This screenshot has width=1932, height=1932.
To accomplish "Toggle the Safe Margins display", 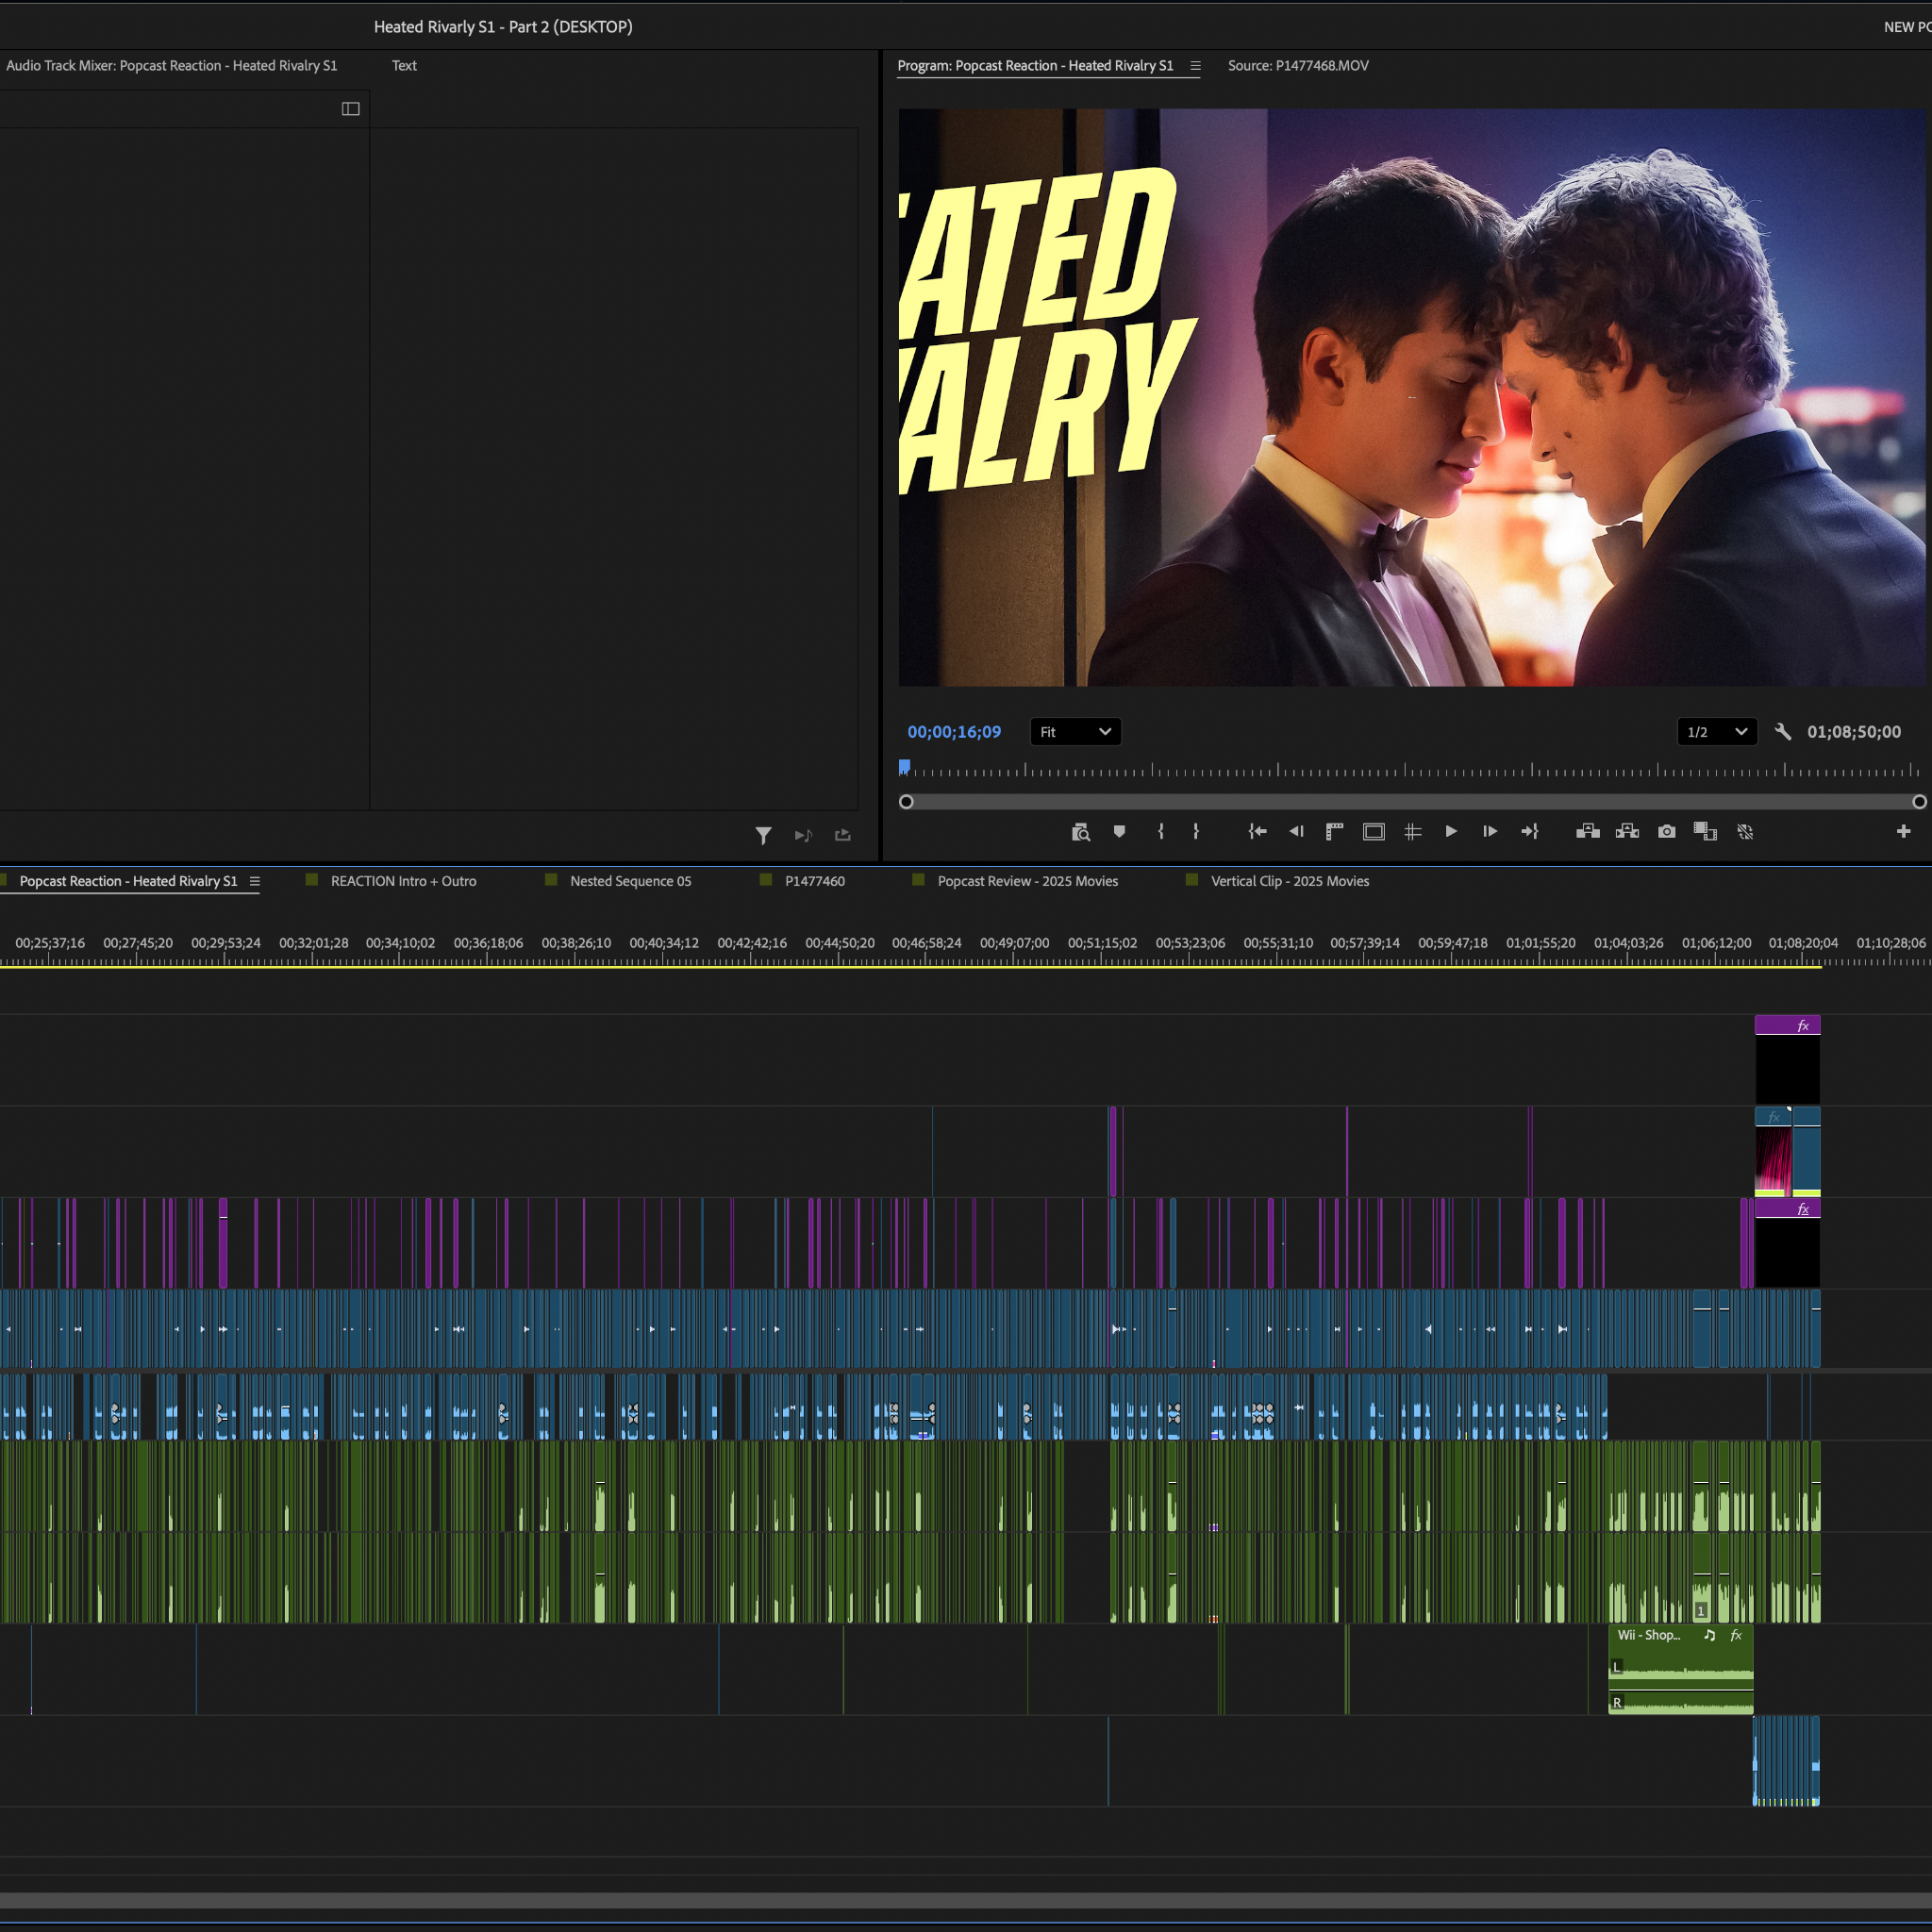I will [x=1374, y=832].
